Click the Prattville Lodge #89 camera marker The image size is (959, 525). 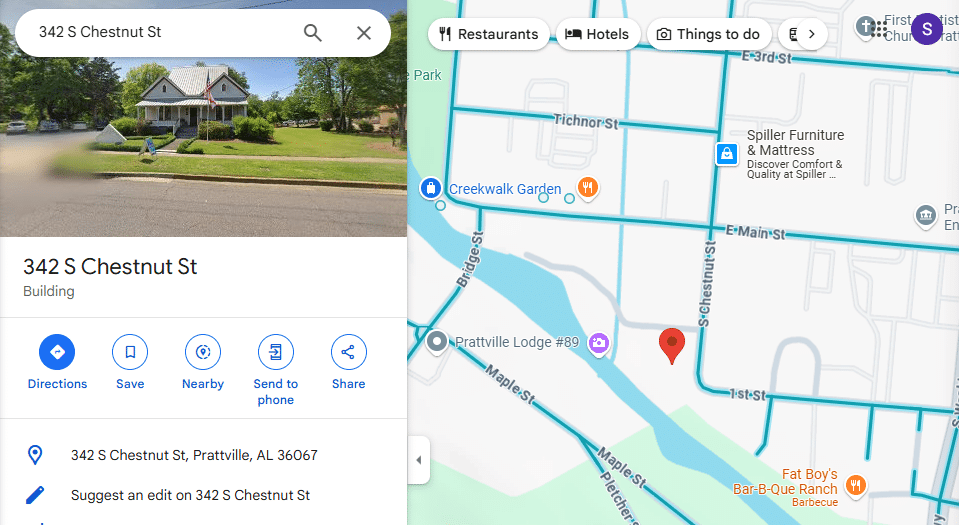click(599, 343)
